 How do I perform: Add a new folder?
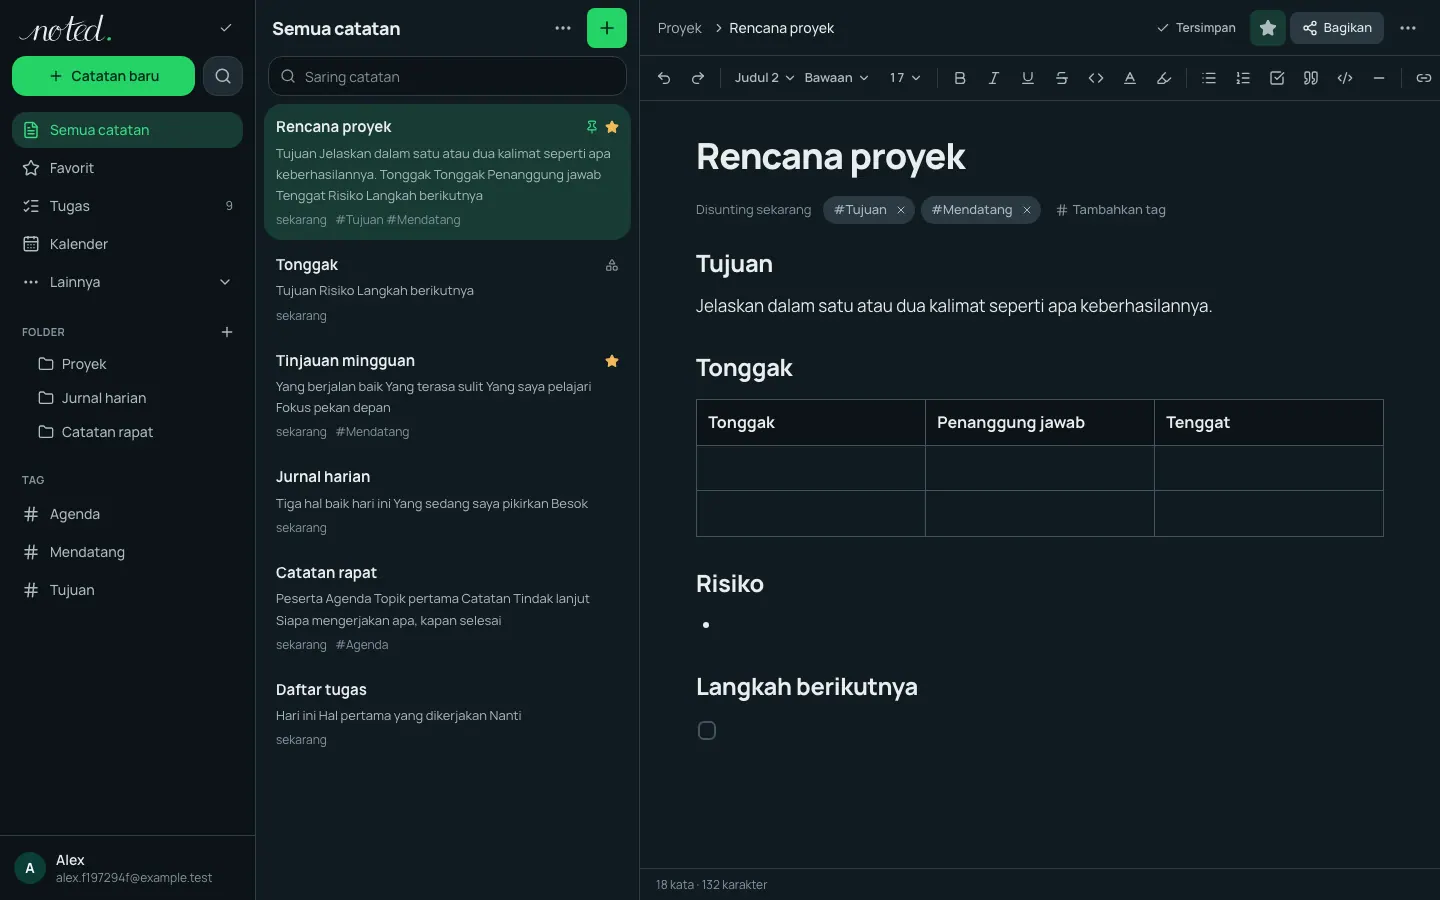point(227,332)
